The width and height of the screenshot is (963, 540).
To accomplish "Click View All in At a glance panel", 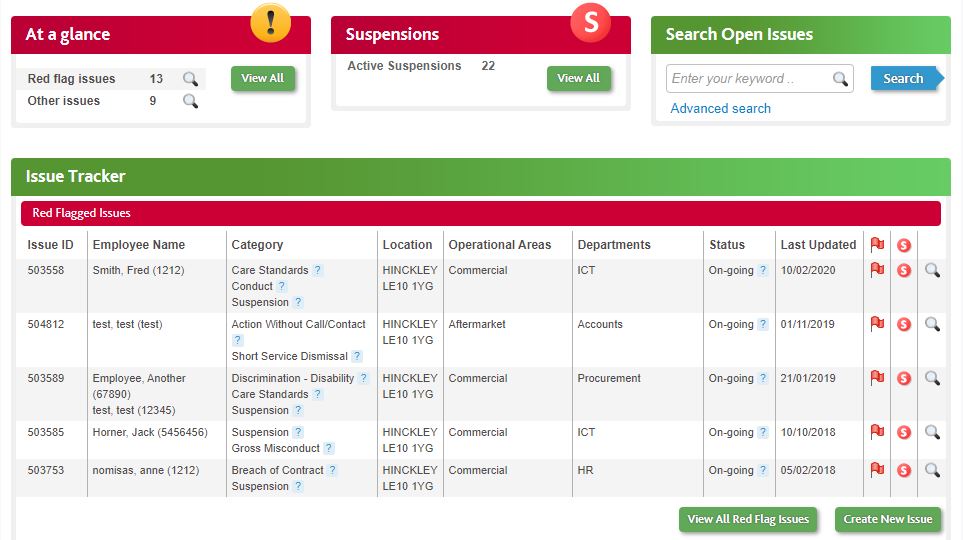I will click(263, 78).
